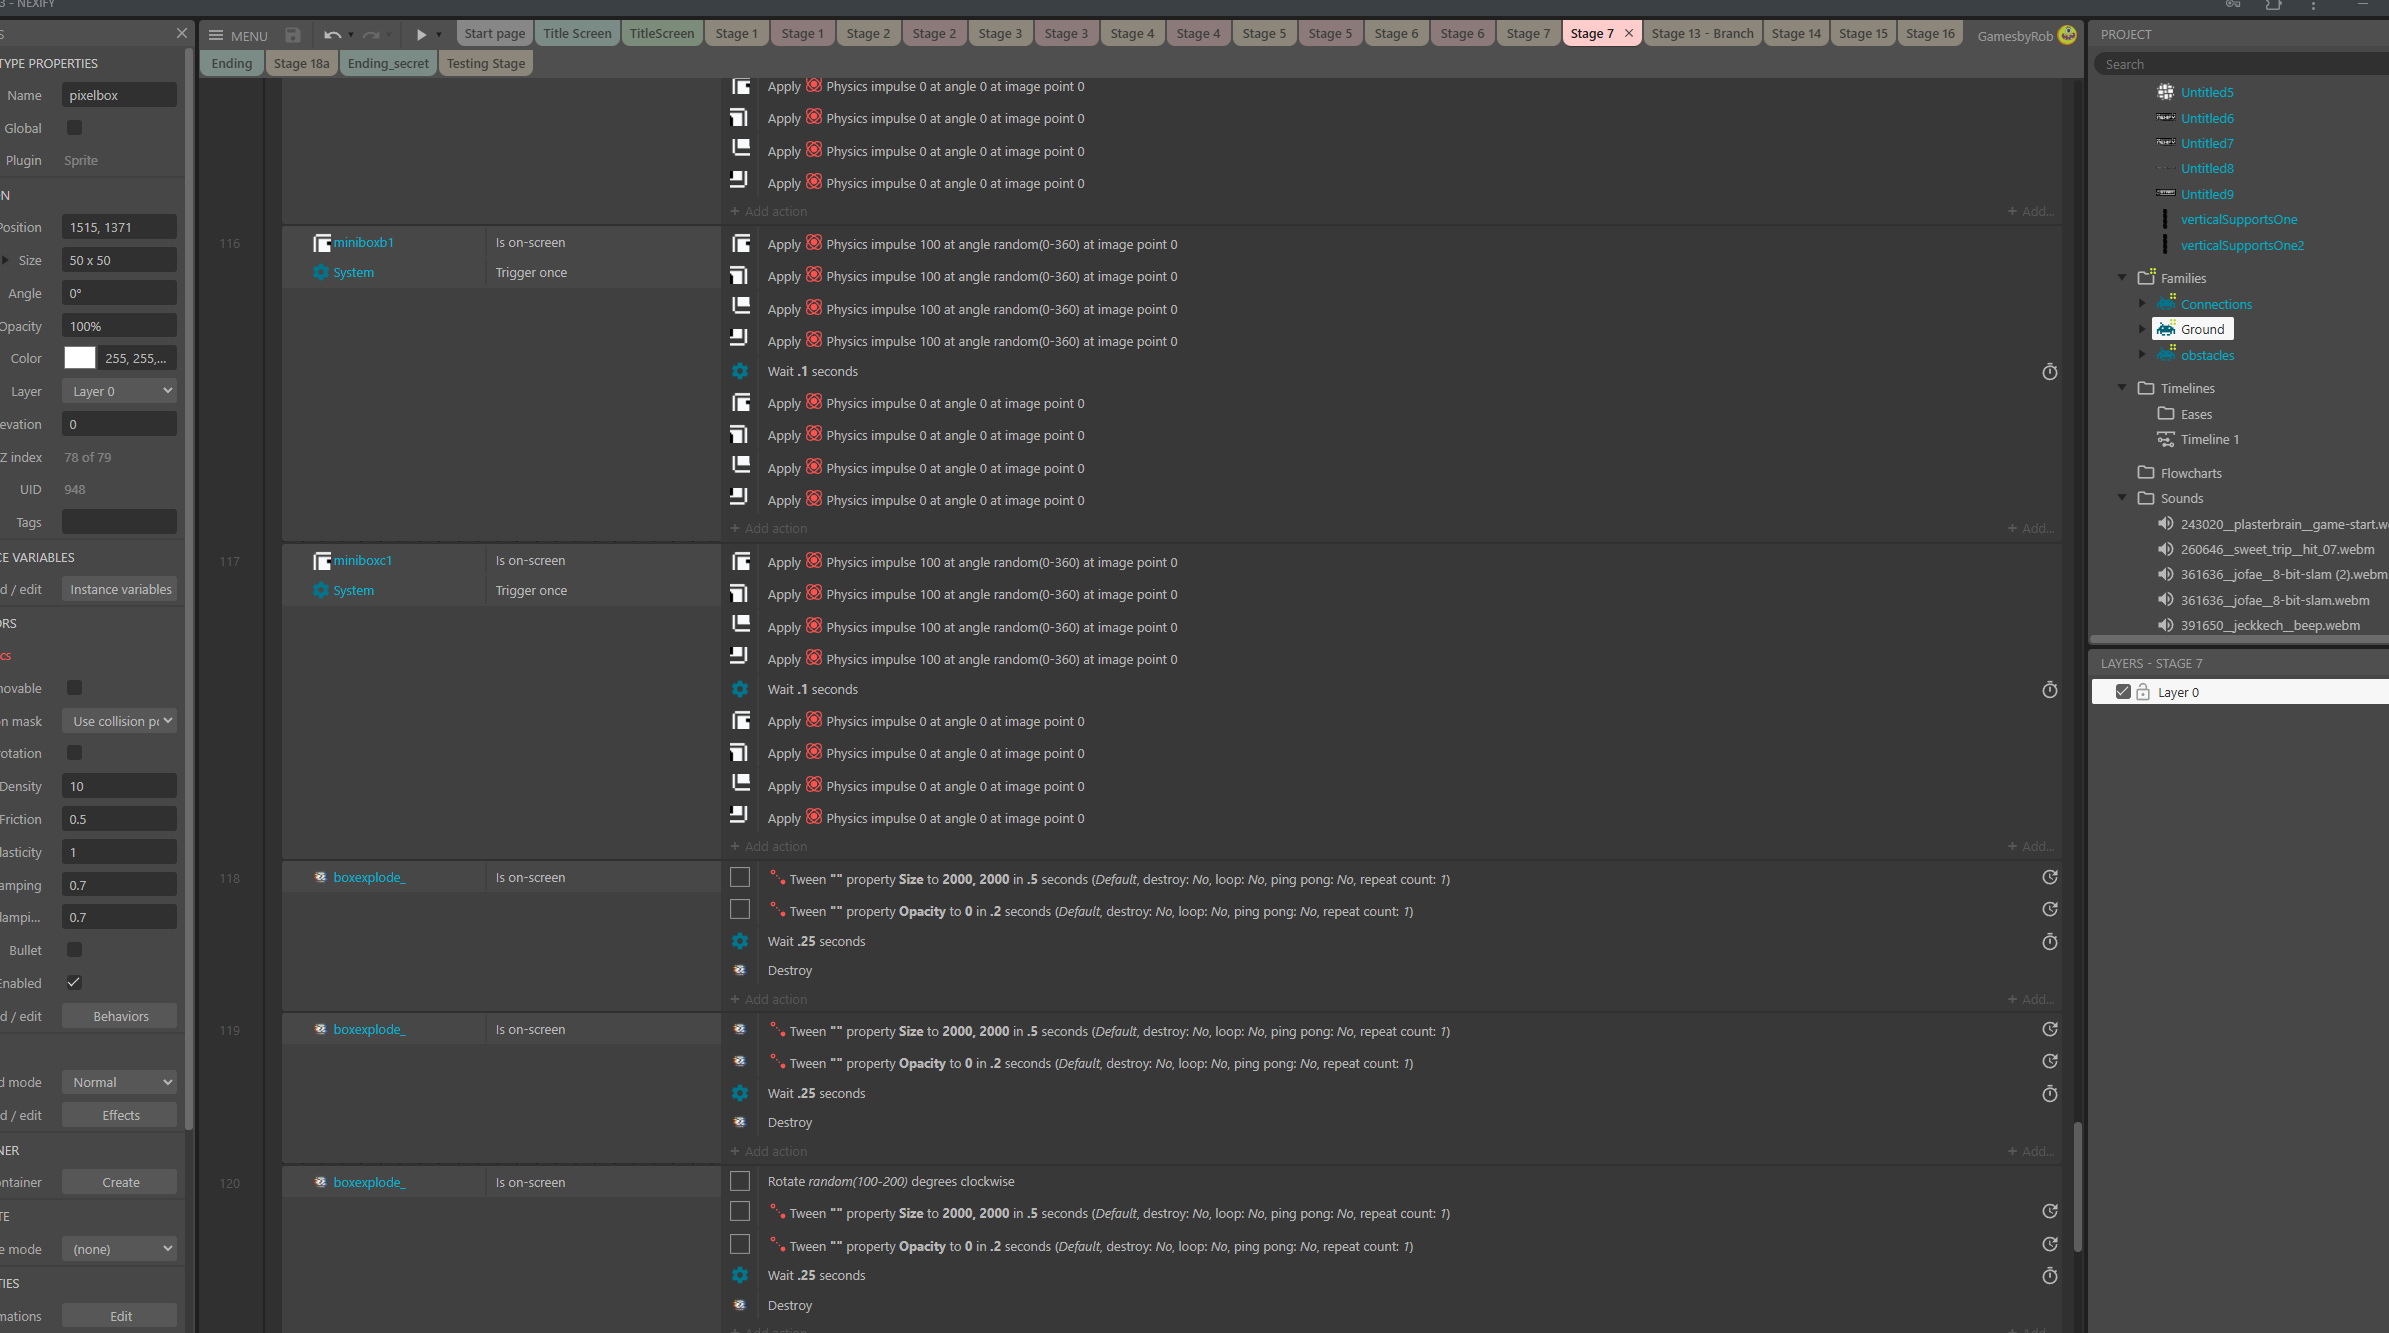Screen dimensions: 2389x1333
Task: Click the sound icon for 391650_jeckkech_beep.webm
Action: [2165, 625]
